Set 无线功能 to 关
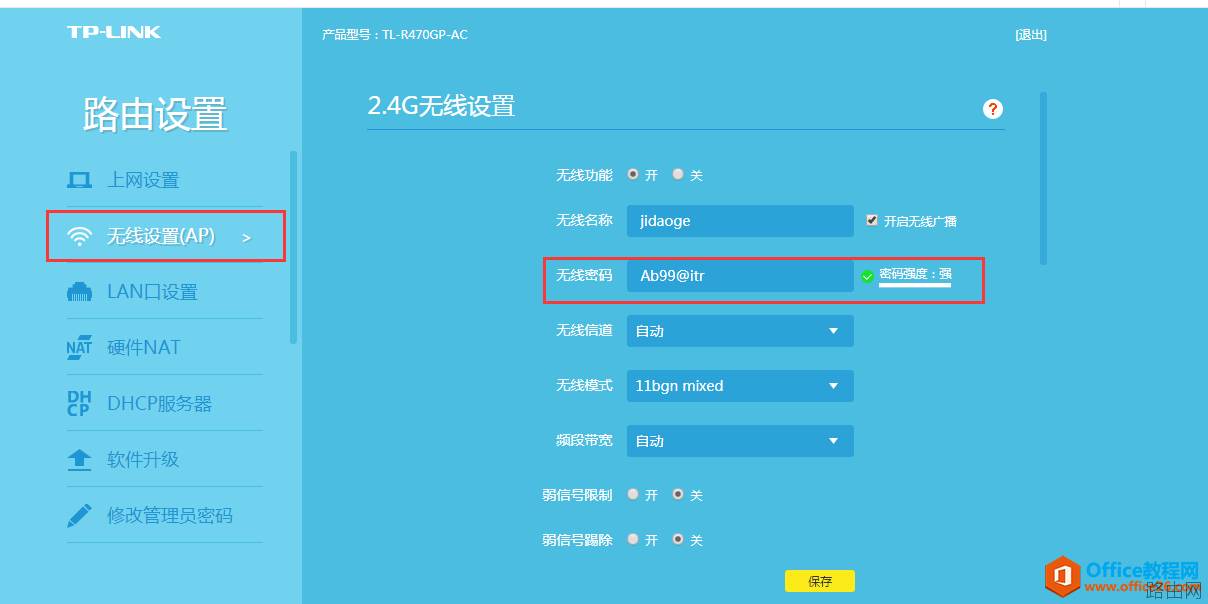Screen dimensions: 1208x604 point(678,174)
